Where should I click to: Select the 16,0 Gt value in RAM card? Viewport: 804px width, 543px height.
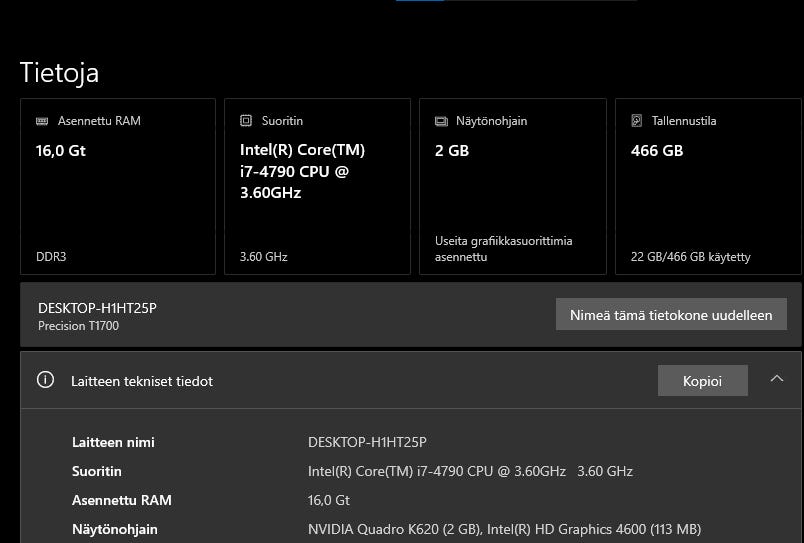(61, 150)
